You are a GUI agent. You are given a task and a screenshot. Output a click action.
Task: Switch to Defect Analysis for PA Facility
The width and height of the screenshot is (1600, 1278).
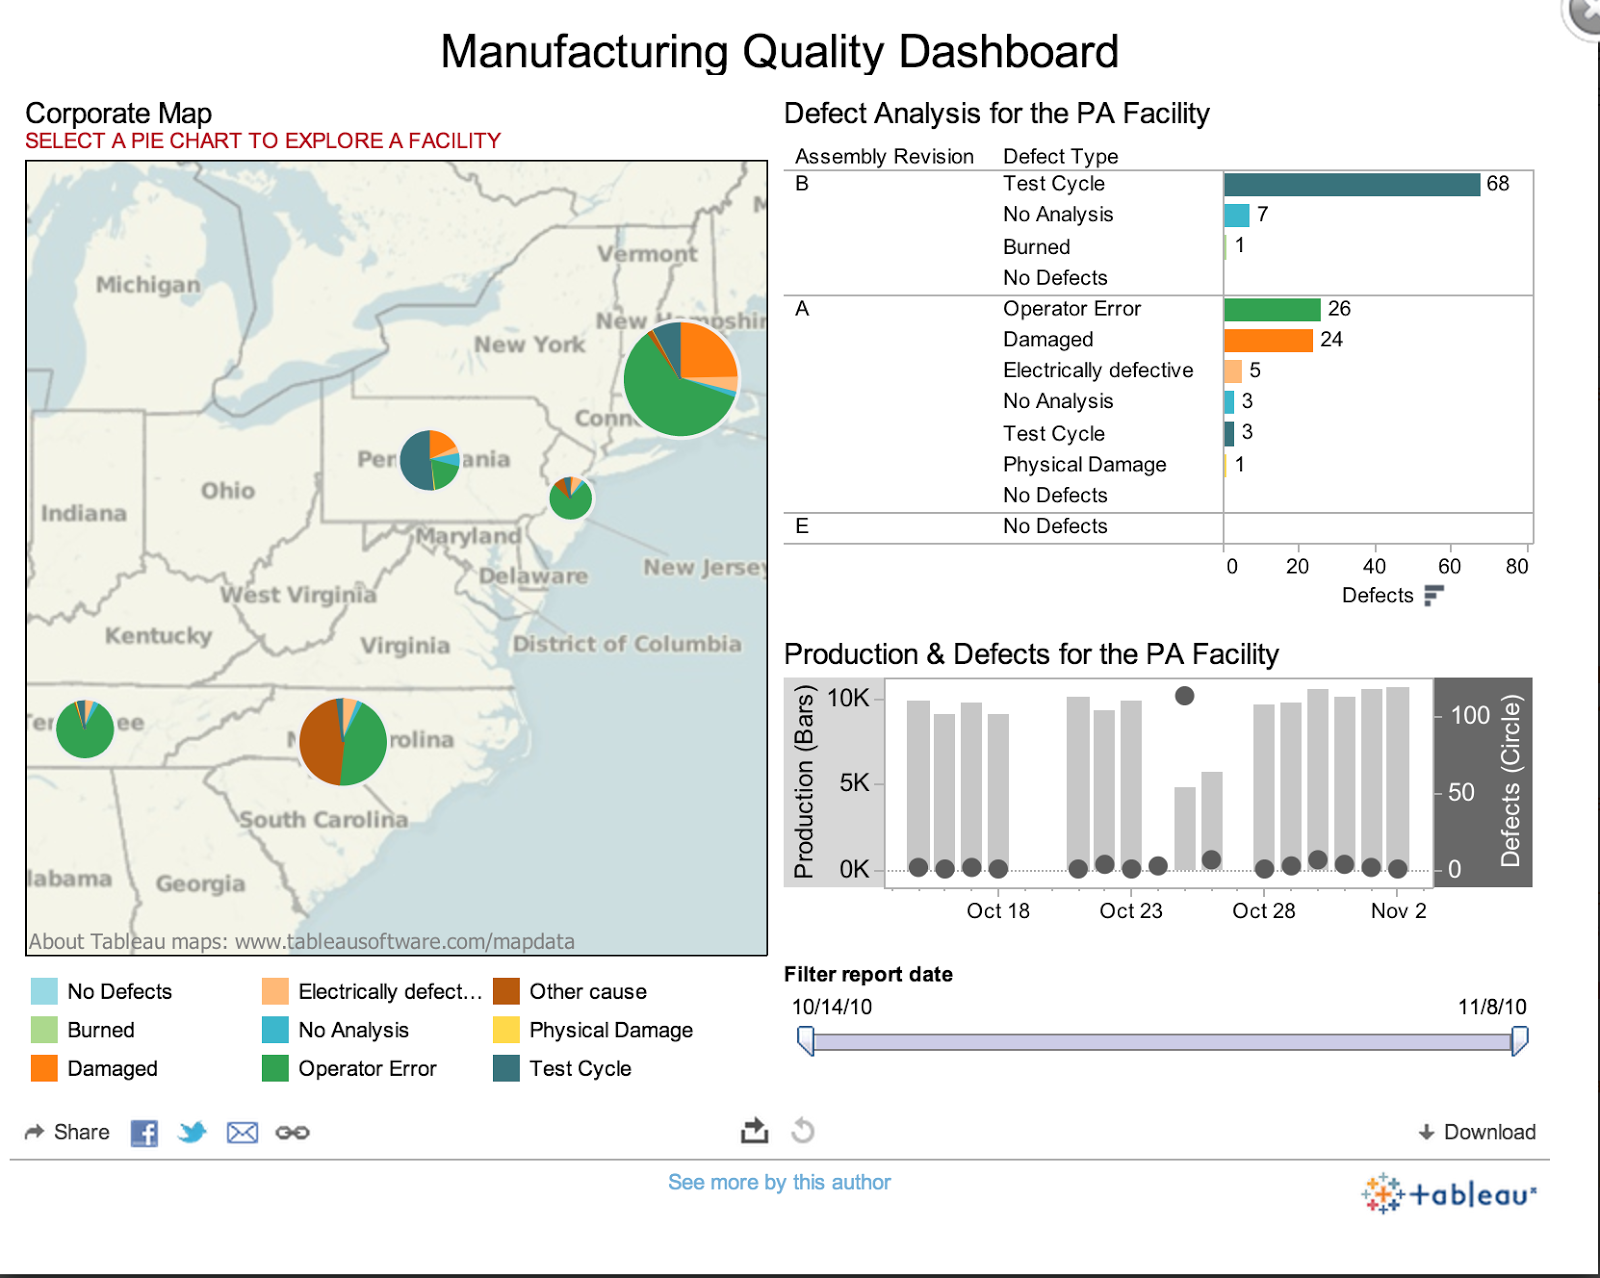coord(996,113)
